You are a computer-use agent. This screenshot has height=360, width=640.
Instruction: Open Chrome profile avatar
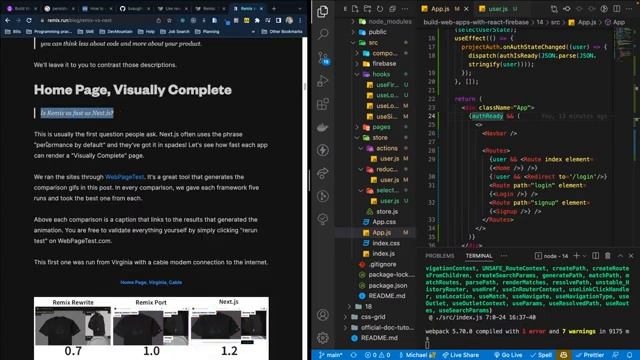[289, 20]
